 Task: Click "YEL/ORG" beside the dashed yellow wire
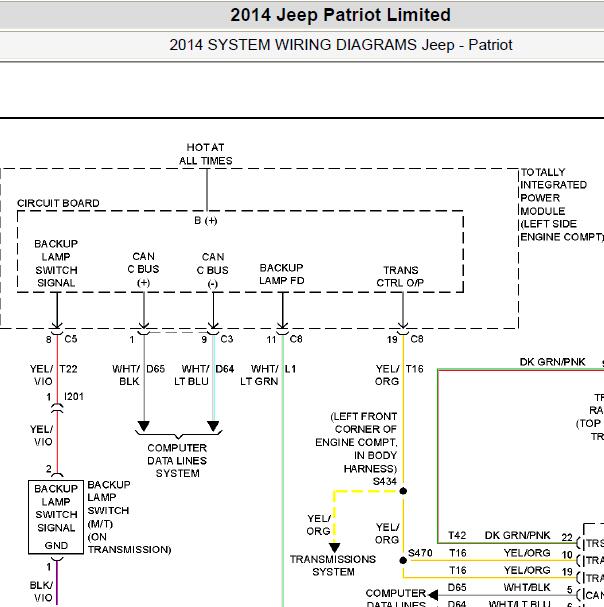point(319,525)
